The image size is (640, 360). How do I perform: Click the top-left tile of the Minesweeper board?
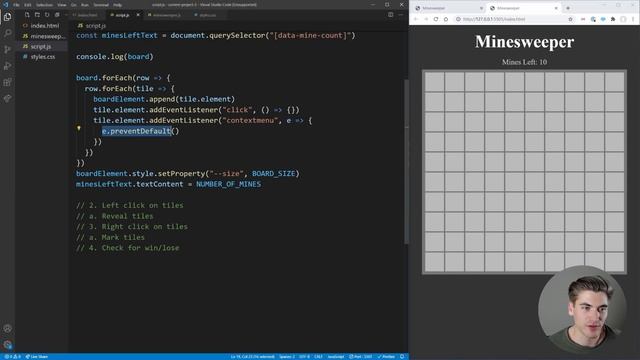434,82
